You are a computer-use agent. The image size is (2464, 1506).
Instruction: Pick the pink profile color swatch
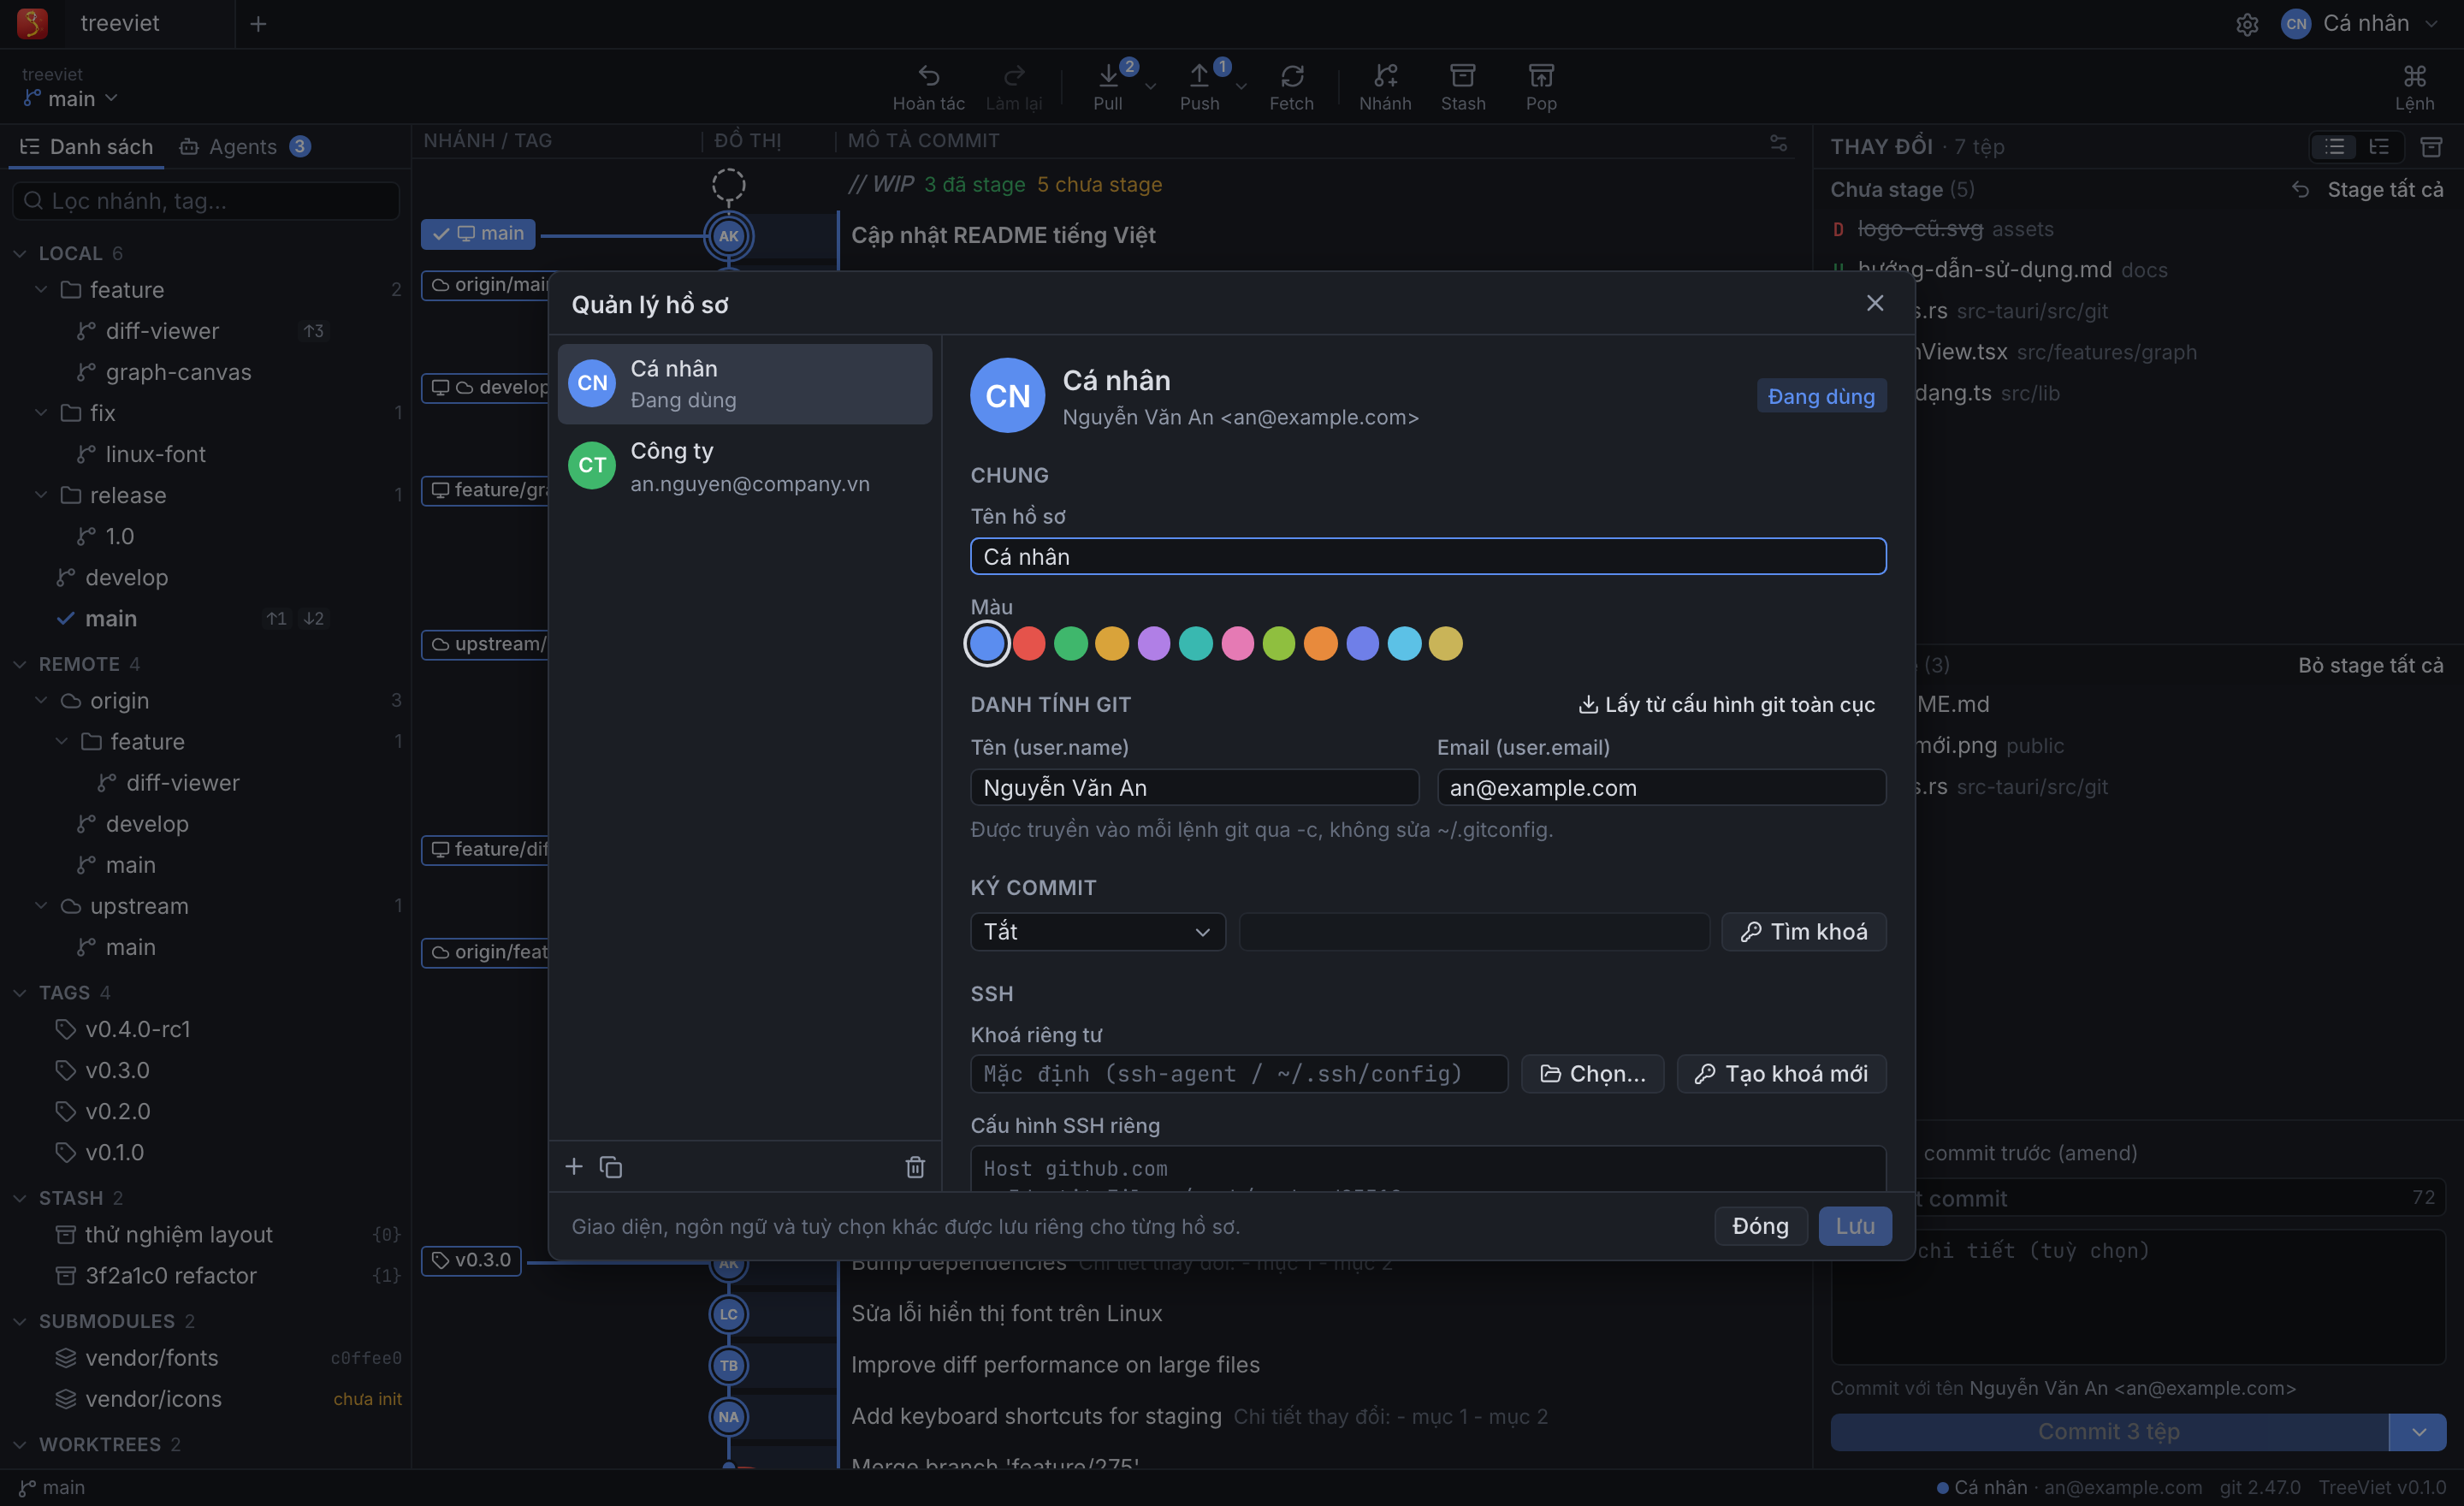coord(1237,643)
